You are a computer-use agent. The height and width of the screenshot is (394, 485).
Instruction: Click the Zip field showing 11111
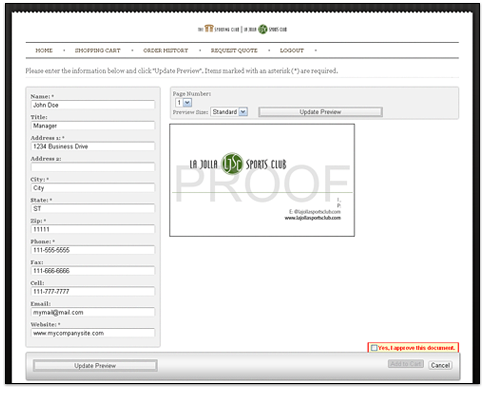coord(93,229)
